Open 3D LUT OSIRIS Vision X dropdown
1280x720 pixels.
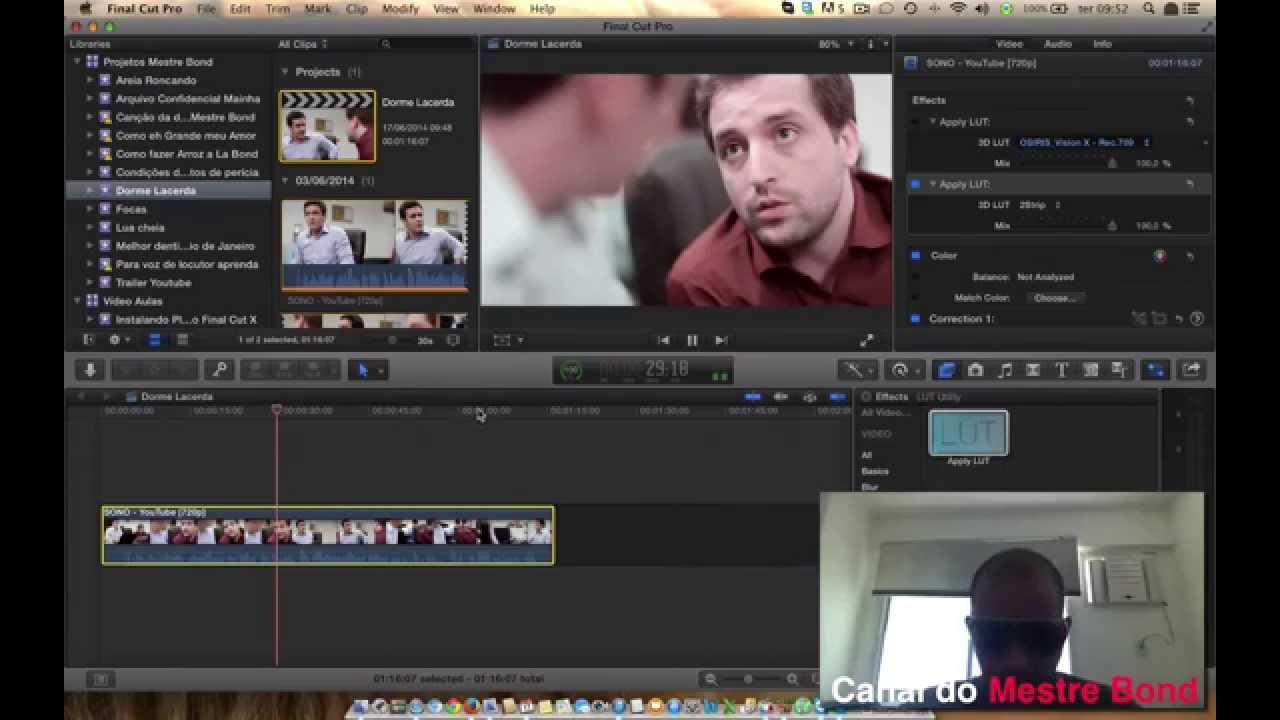coord(1084,143)
